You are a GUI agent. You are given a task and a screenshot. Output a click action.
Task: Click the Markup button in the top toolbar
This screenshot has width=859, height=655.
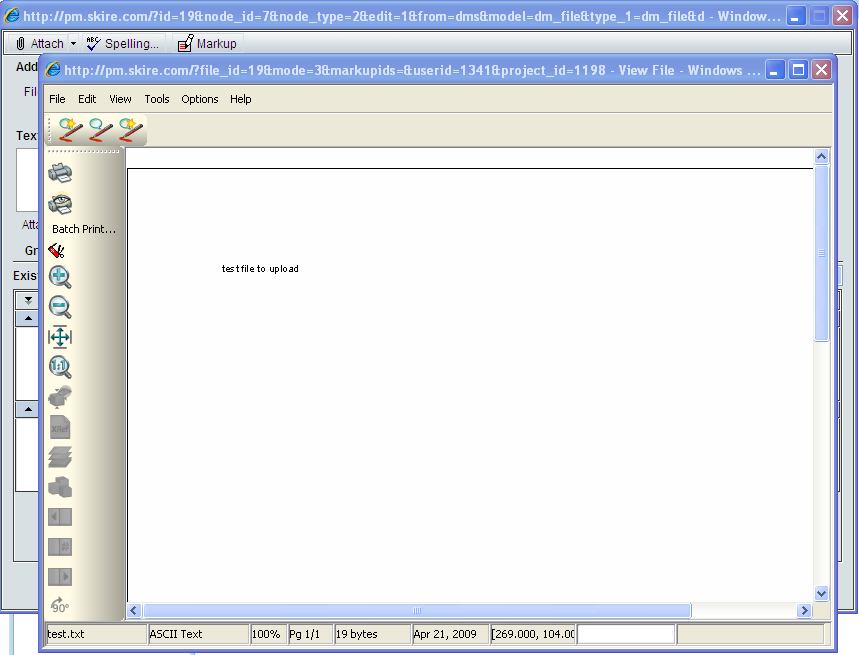pyautogui.click(x=207, y=43)
